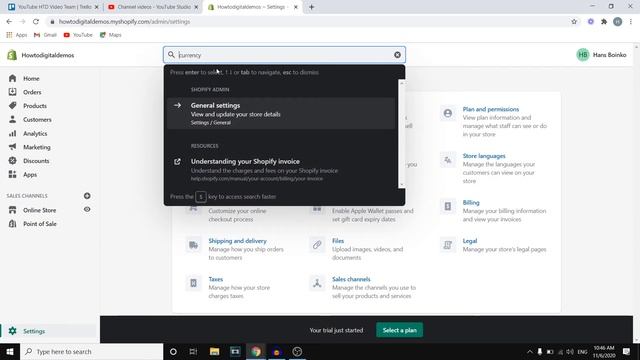Click the Point of Sale bag icon

point(13,224)
